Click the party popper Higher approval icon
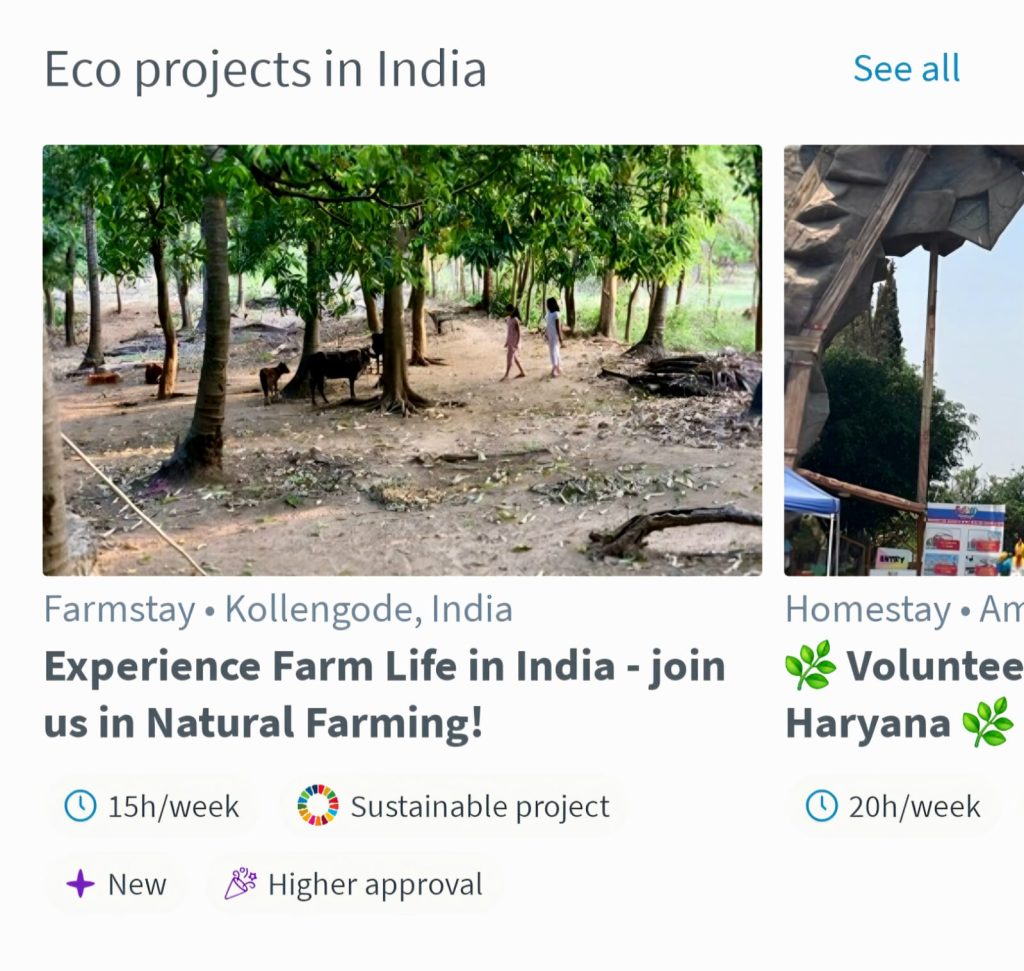Screen dimensions: 1024x971 tap(240, 883)
